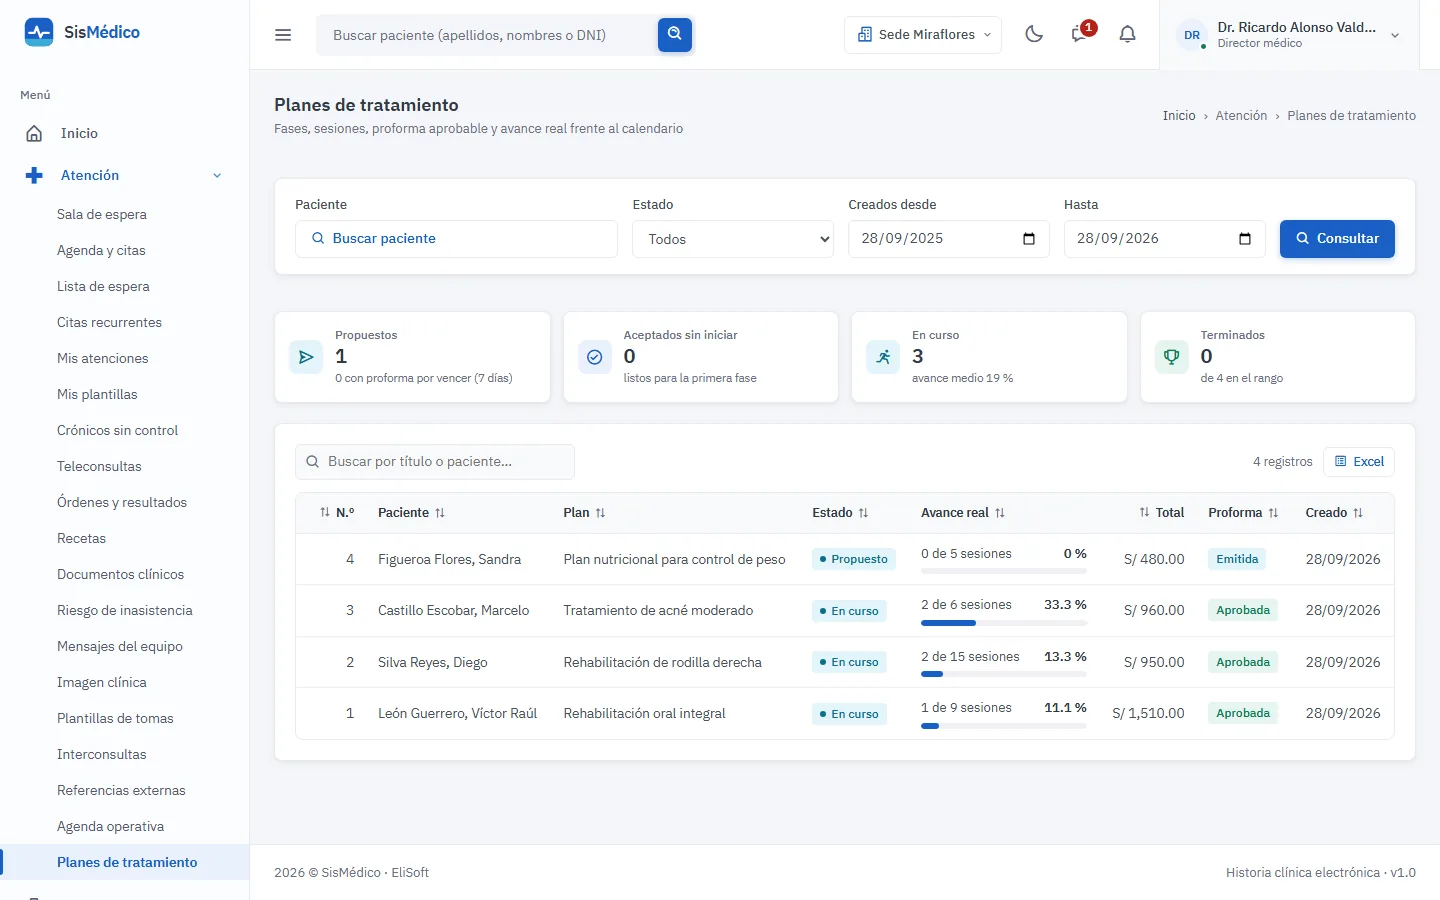Click the DR user avatar
Screen dimensions: 1440x900
point(1192,35)
